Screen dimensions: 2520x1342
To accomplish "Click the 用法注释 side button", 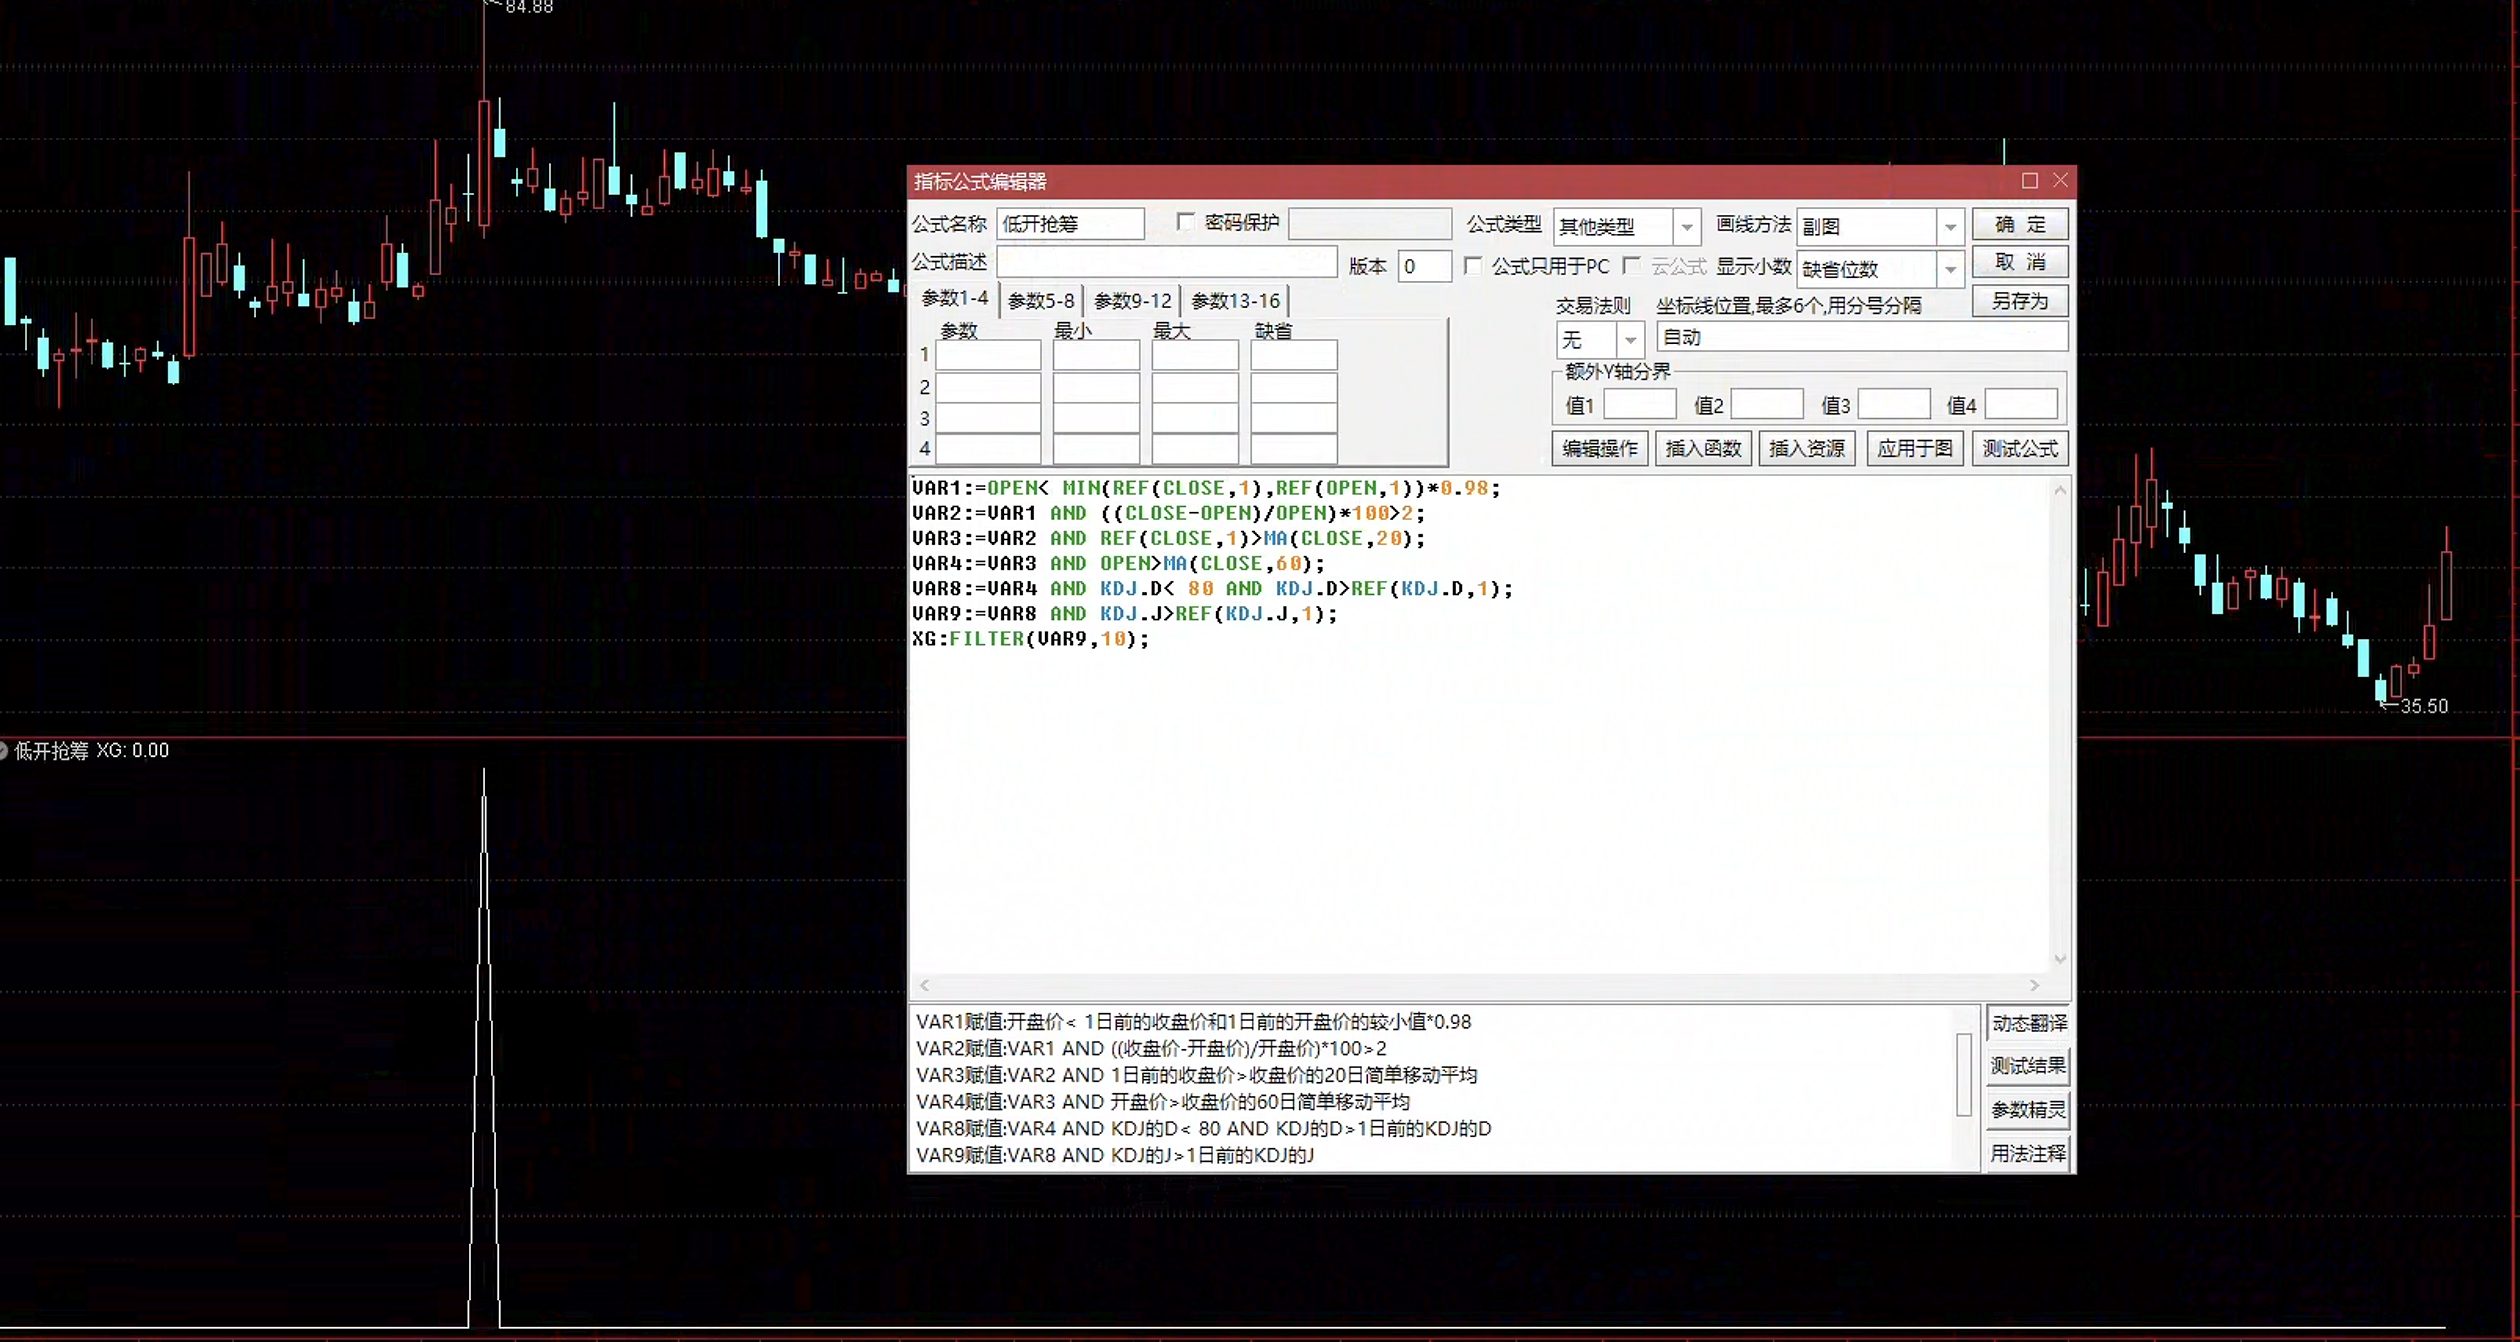I will coord(2028,1154).
